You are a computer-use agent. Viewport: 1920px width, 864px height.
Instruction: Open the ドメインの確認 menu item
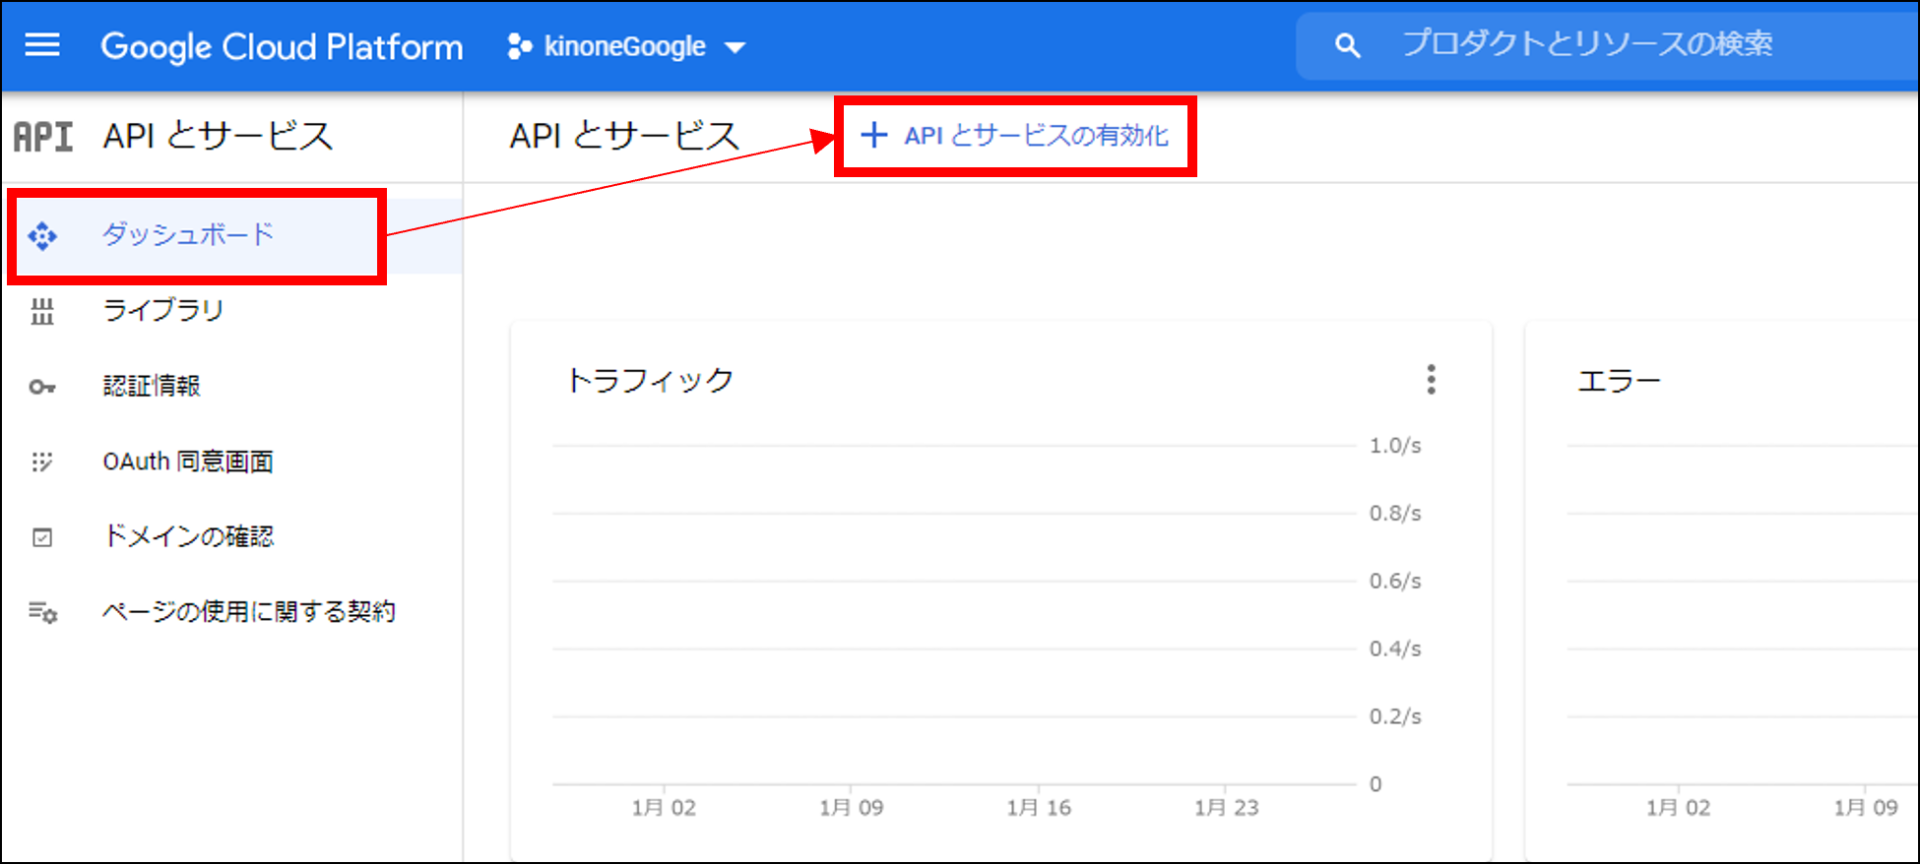click(232, 537)
